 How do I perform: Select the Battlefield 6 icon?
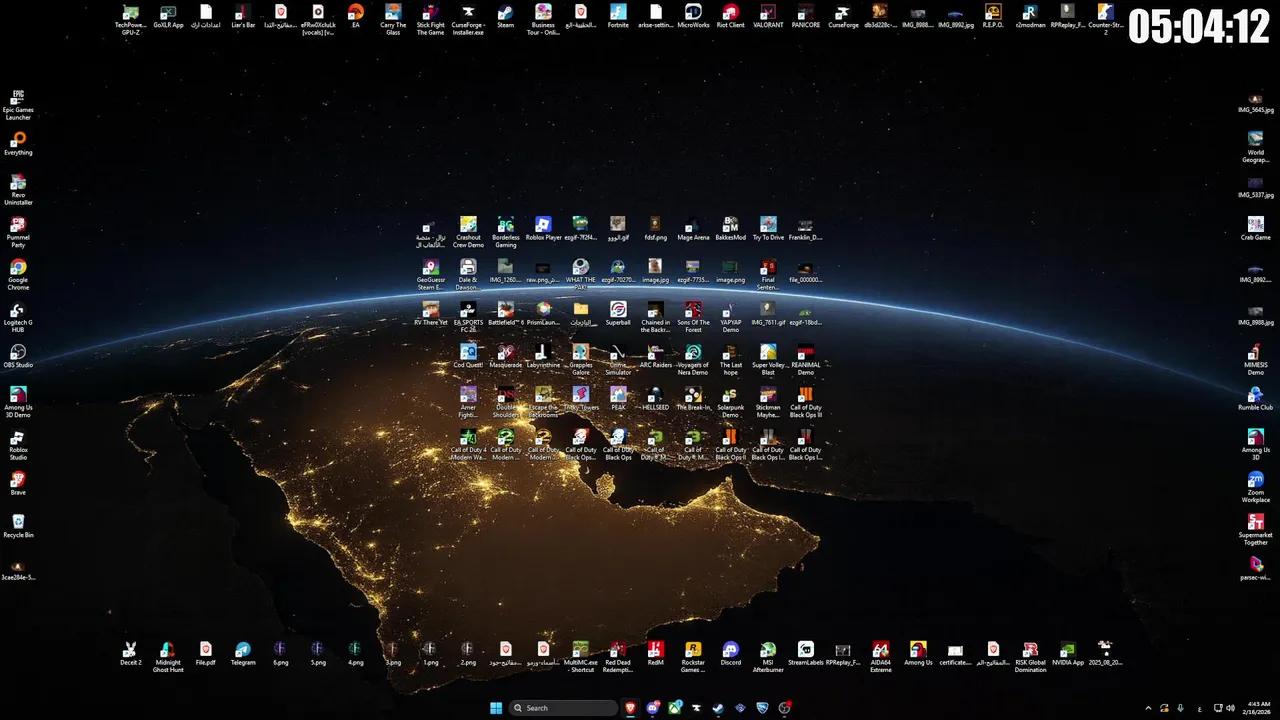[x=506, y=314]
